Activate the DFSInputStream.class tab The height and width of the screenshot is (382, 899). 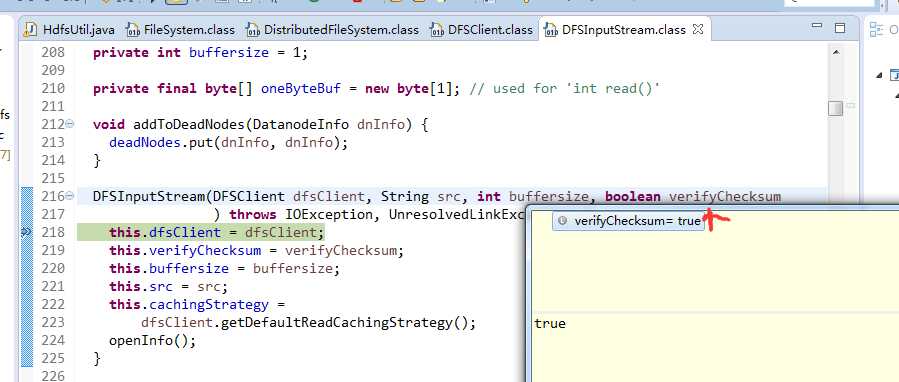(x=623, y=29)
